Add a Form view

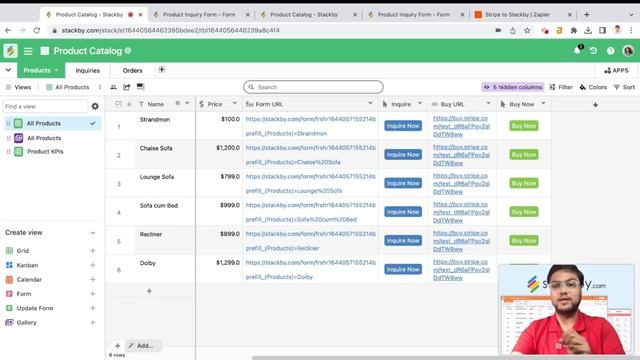coord(93,294)
